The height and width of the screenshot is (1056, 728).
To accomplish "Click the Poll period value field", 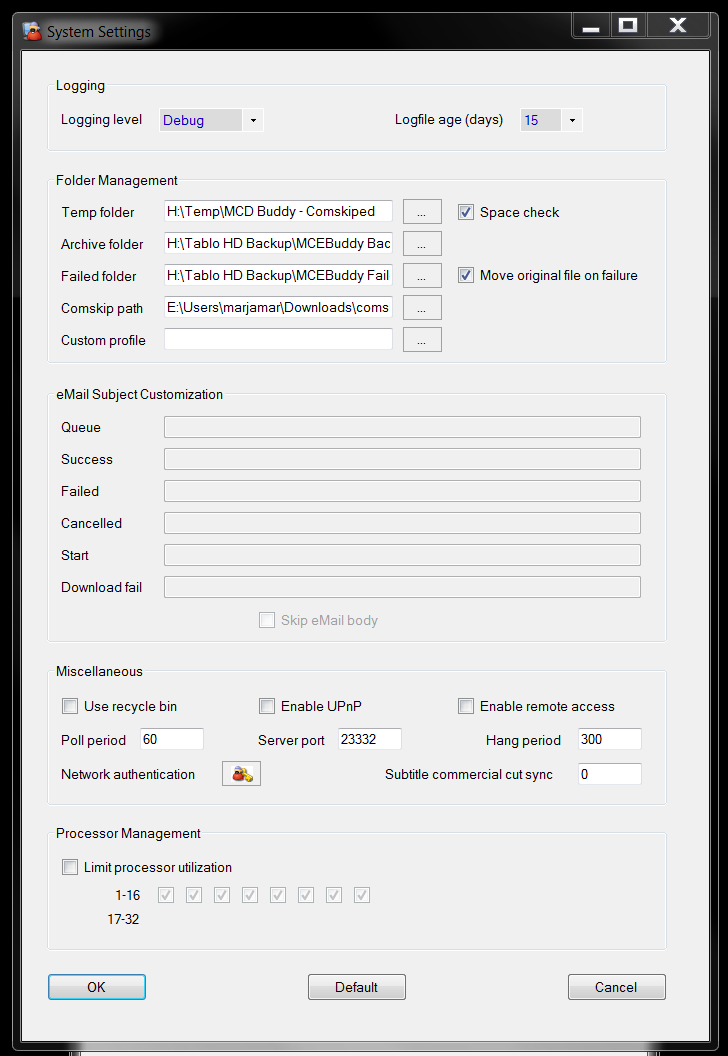I will pyautogui.click(x=172, y=739).
